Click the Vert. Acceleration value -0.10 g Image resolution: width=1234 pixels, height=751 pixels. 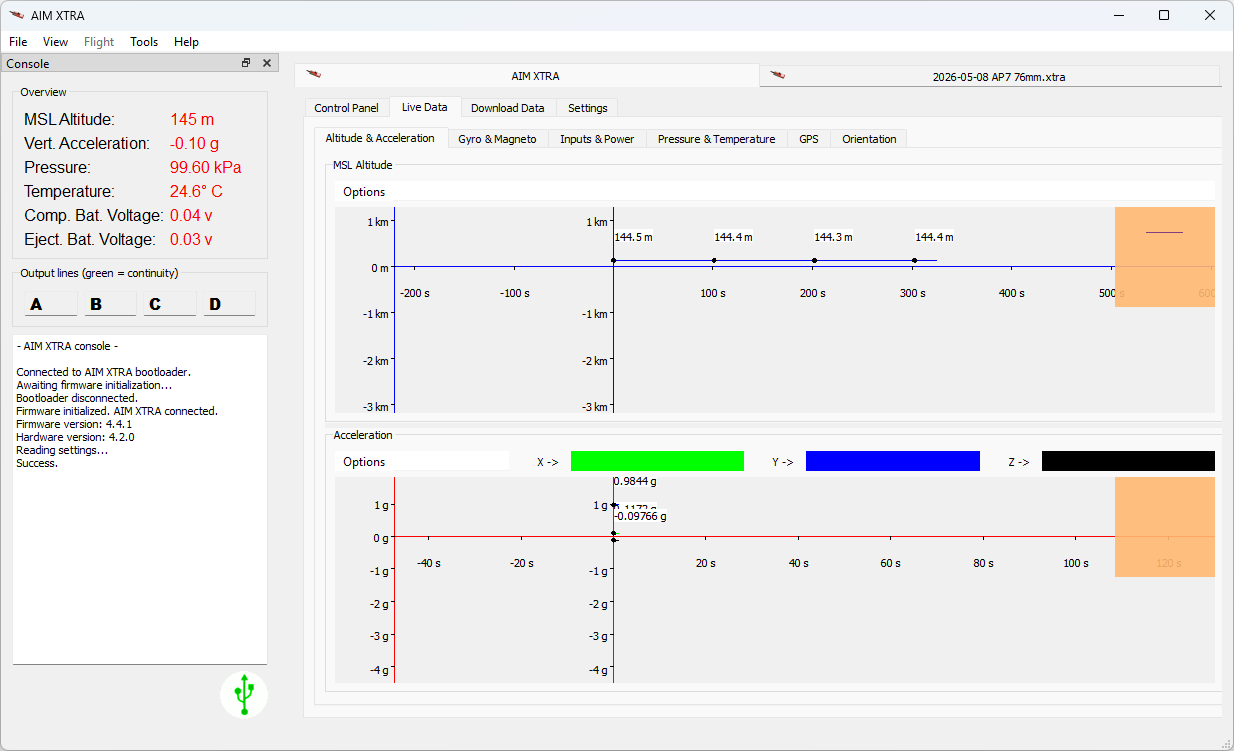tap(196, 143)
